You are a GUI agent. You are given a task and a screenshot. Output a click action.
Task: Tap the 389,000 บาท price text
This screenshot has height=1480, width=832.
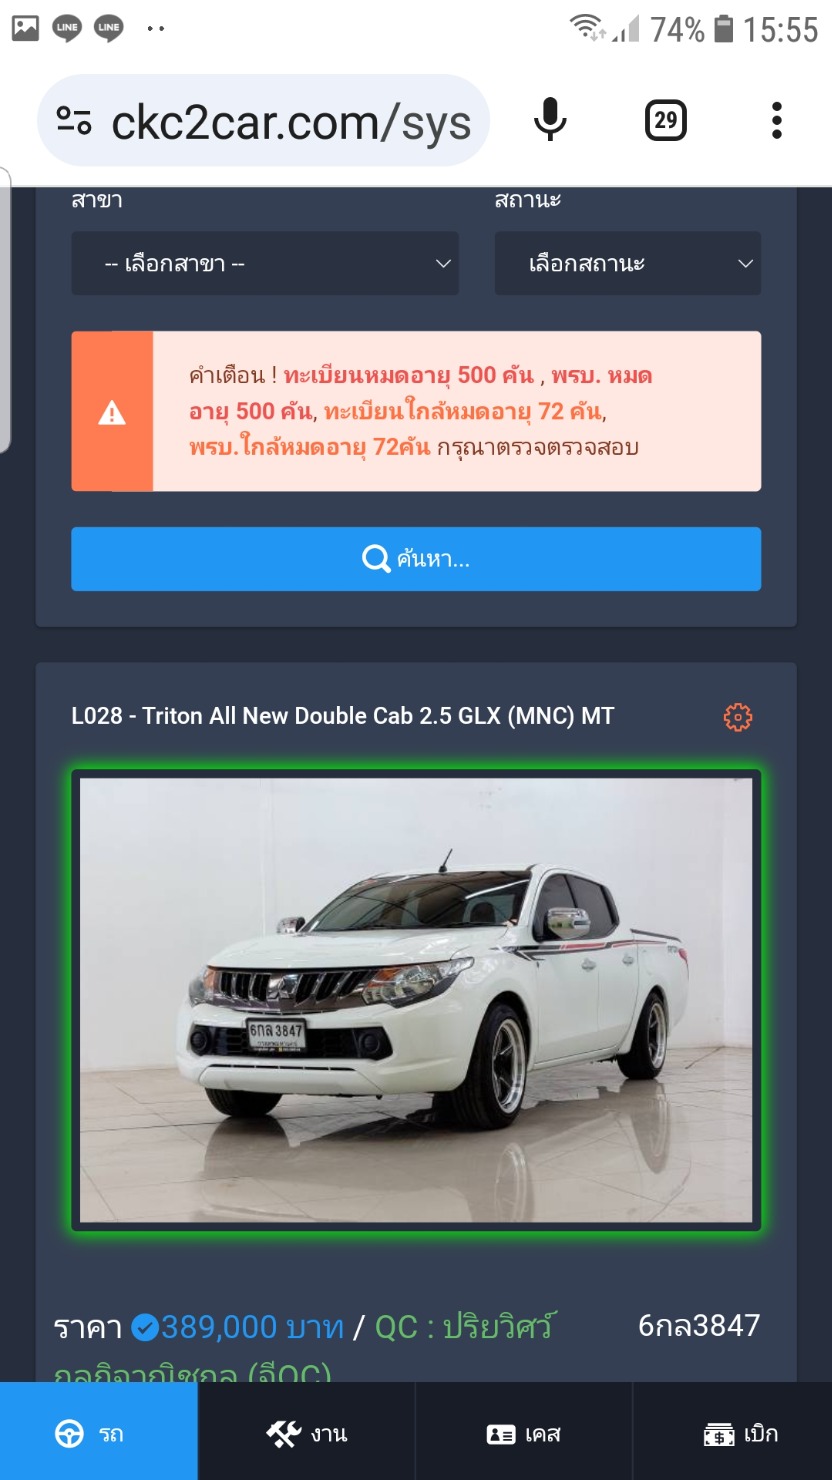tap(252, 1327)
